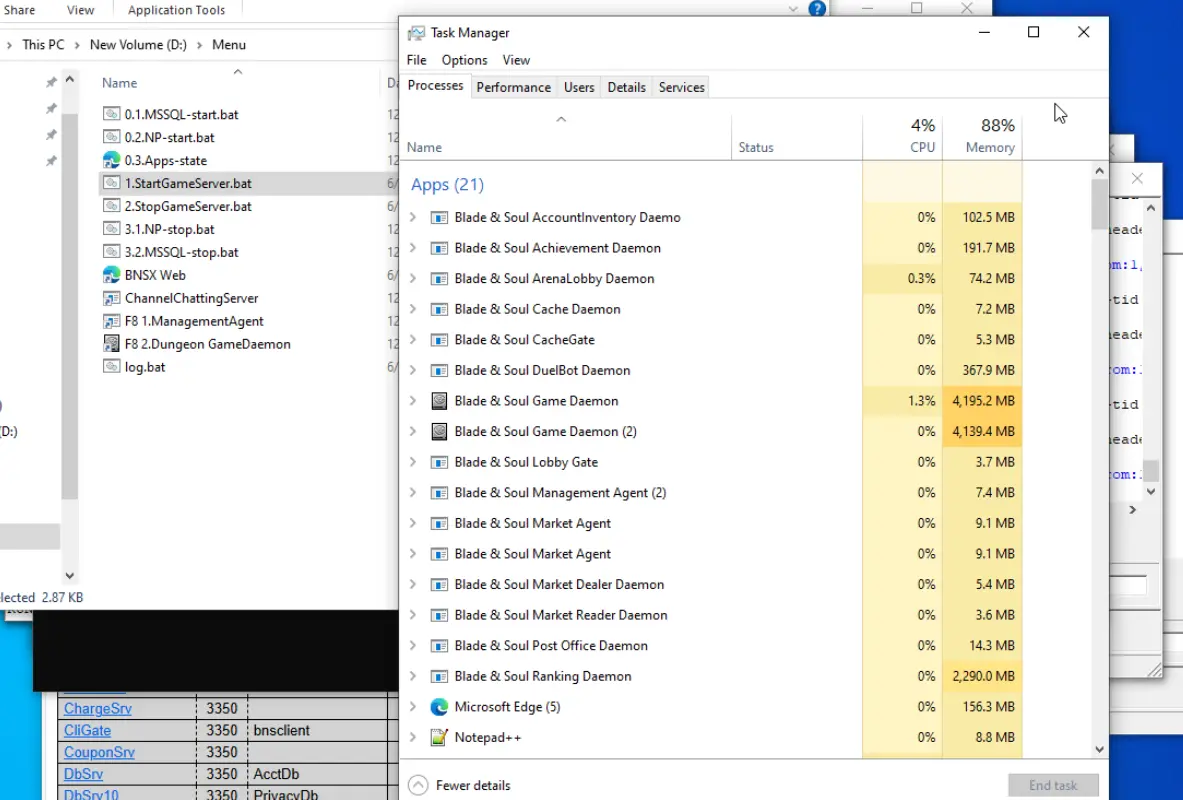Screen dimensions: 1183x800
Task: Expand Blade & Soul Management Agent (2)
Action: (x=413, y=493)
